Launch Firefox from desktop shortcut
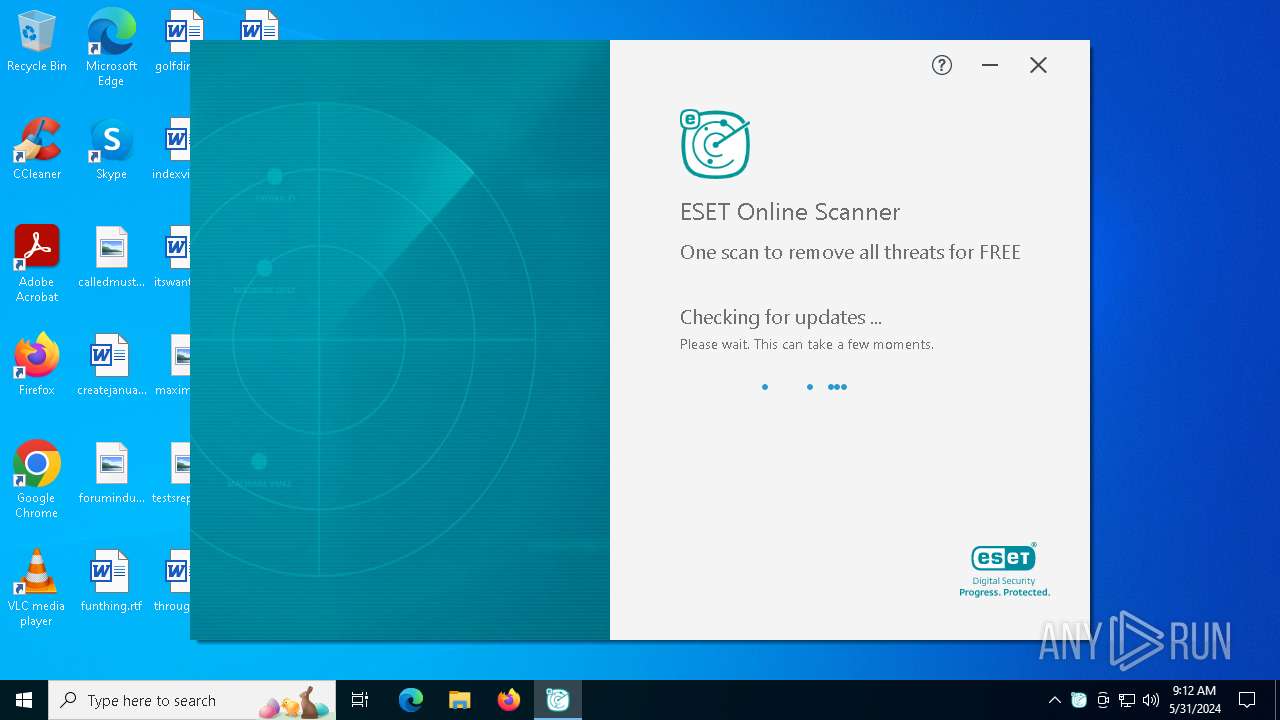This screenshot has height=720, width=1280. 37,366
